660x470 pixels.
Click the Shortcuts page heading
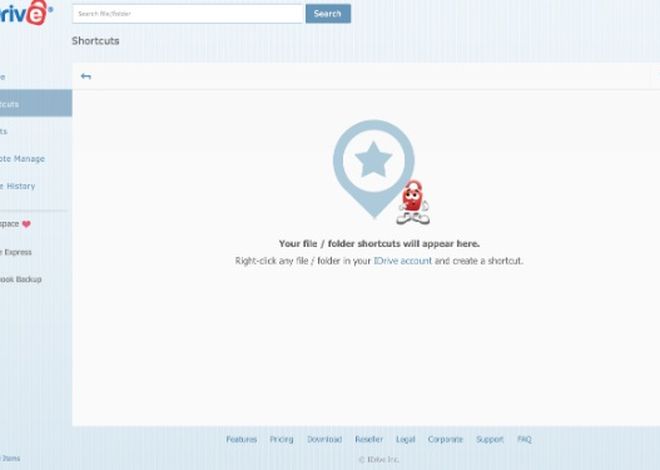pos(96,41)
